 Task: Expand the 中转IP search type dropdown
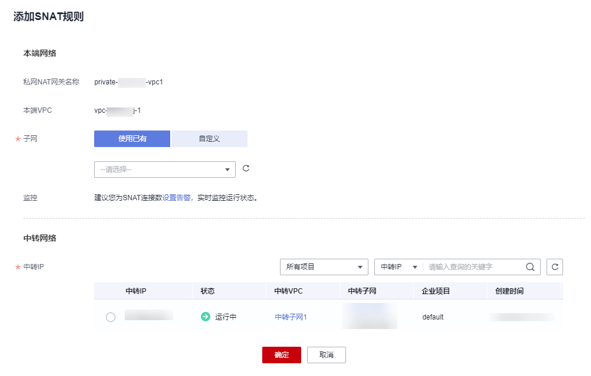pos(399,267)
